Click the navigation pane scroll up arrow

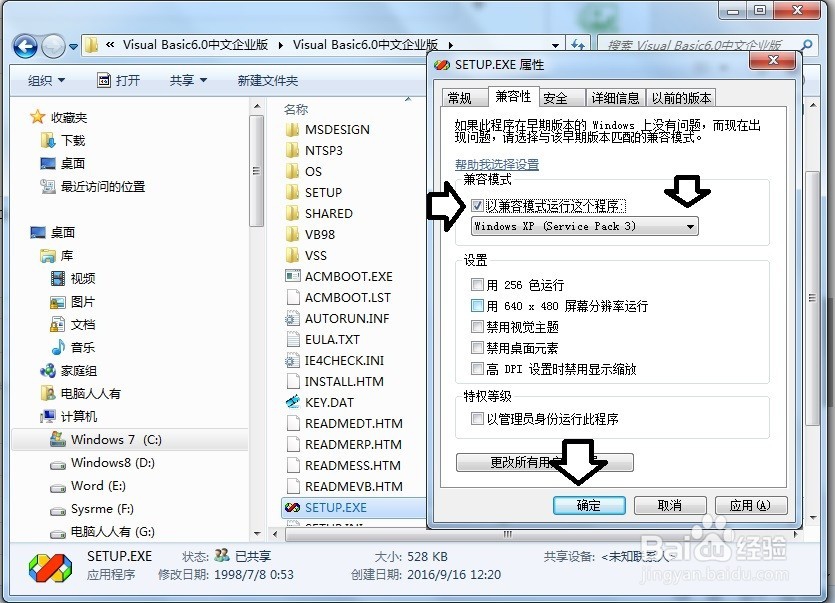coord(257,107)
